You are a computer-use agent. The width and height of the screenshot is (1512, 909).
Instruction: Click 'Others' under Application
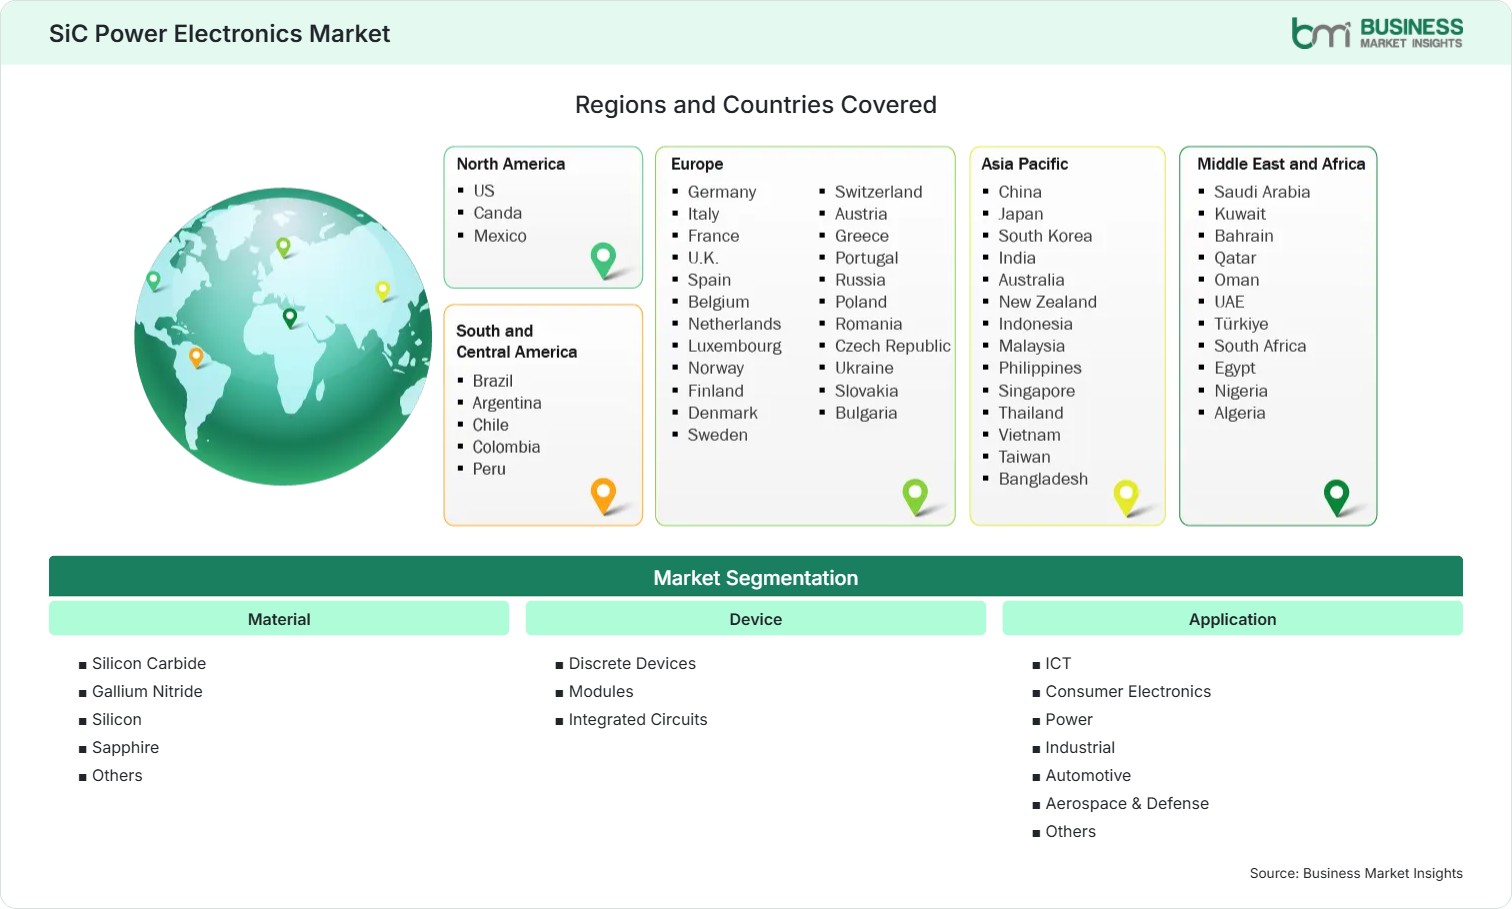coord(1071,831)
